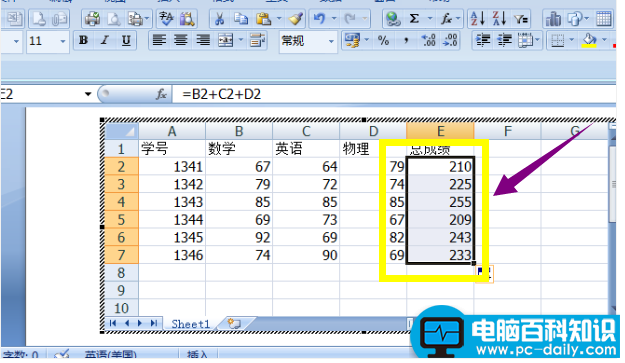This screenshot has width=625, height=363.
Task: Select column A header
Action: click(172, 131)
